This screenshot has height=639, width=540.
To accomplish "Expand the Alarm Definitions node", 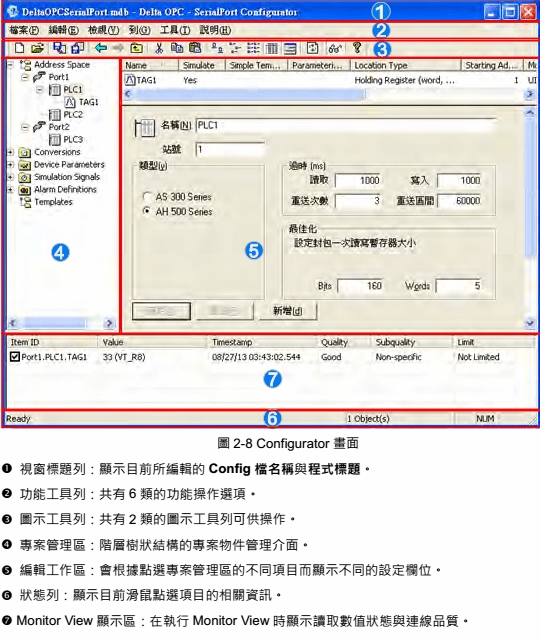I will (x=11, y=190).
